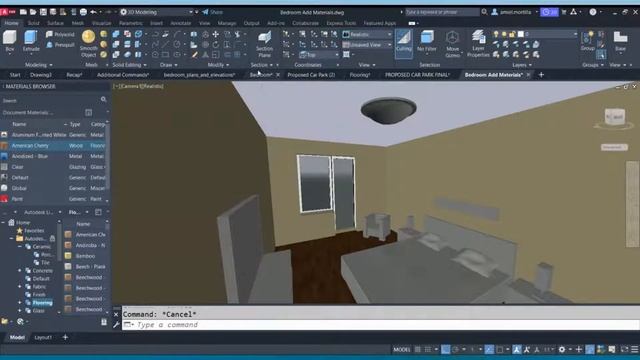Image resolution: width=640 pixels, height=360 pixels.
Task: Click the add layout plus button
Action: [x=65, y=338]
